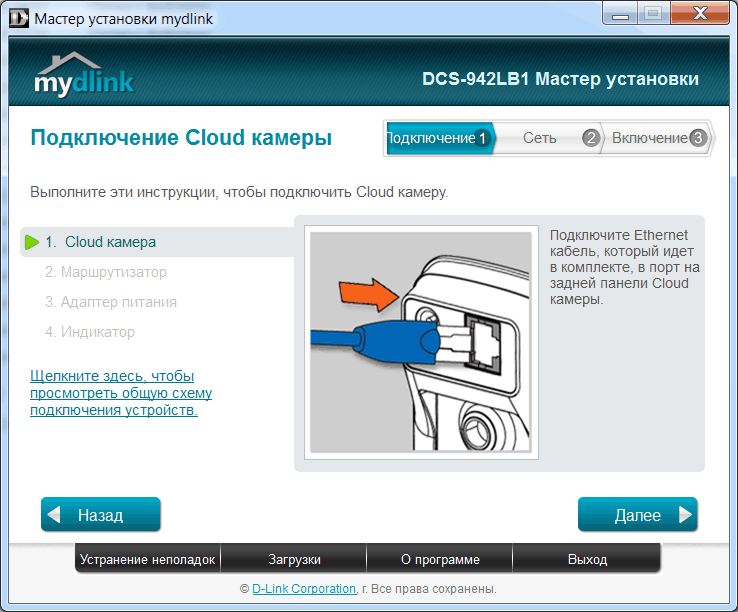Open the general connection scheme link
The image size is (738, 612).
[121, 393]
